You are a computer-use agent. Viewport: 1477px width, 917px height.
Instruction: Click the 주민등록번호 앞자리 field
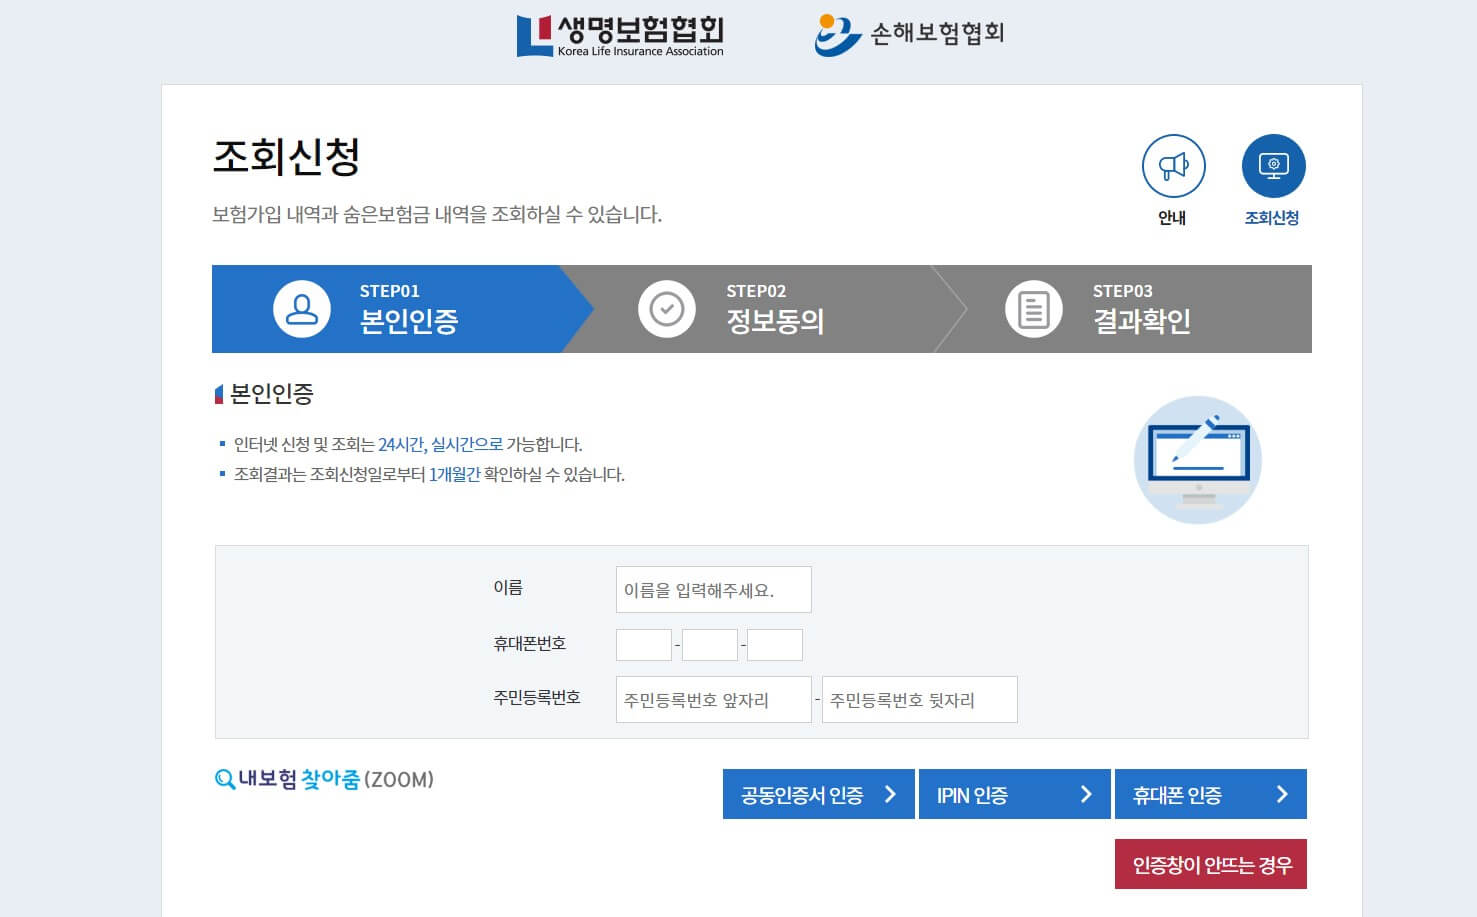[x=713, y=699]
